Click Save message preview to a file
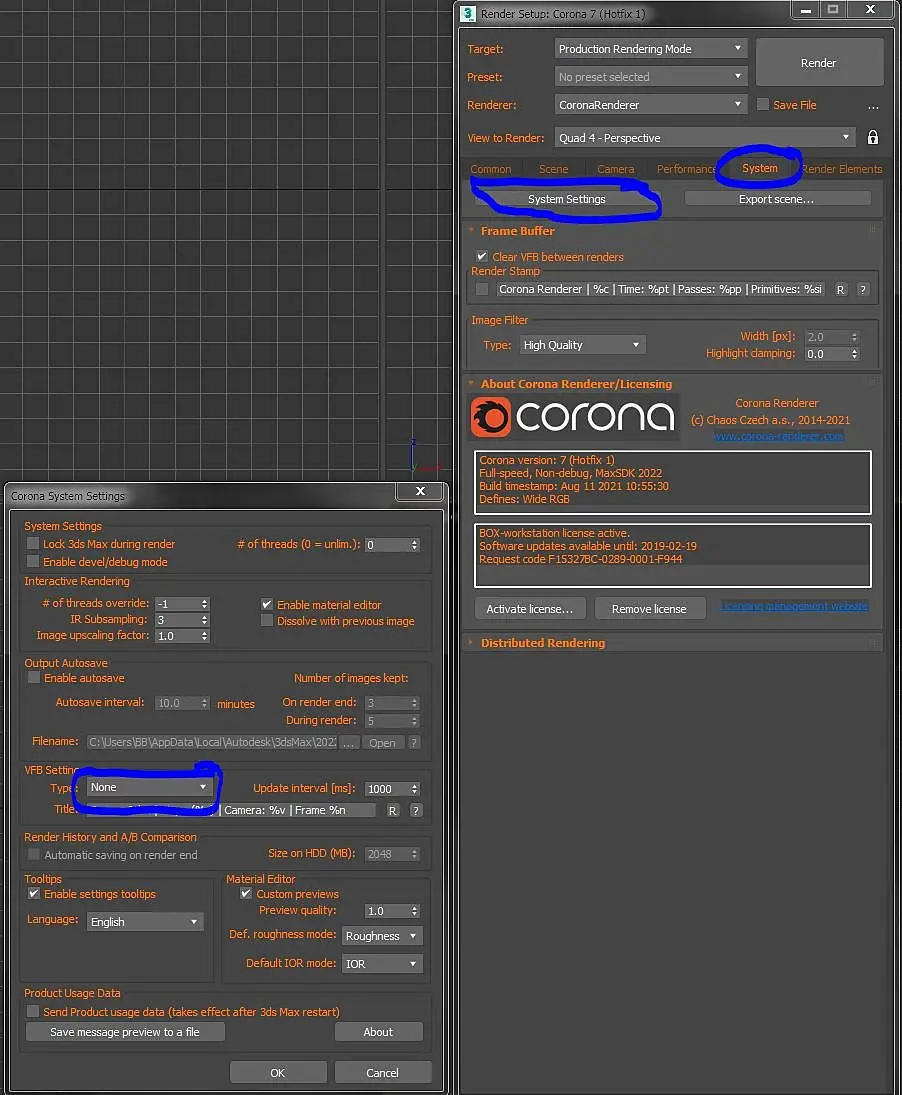The width and height of the screenshot is (902, 1095). [x=125, y=1032]
